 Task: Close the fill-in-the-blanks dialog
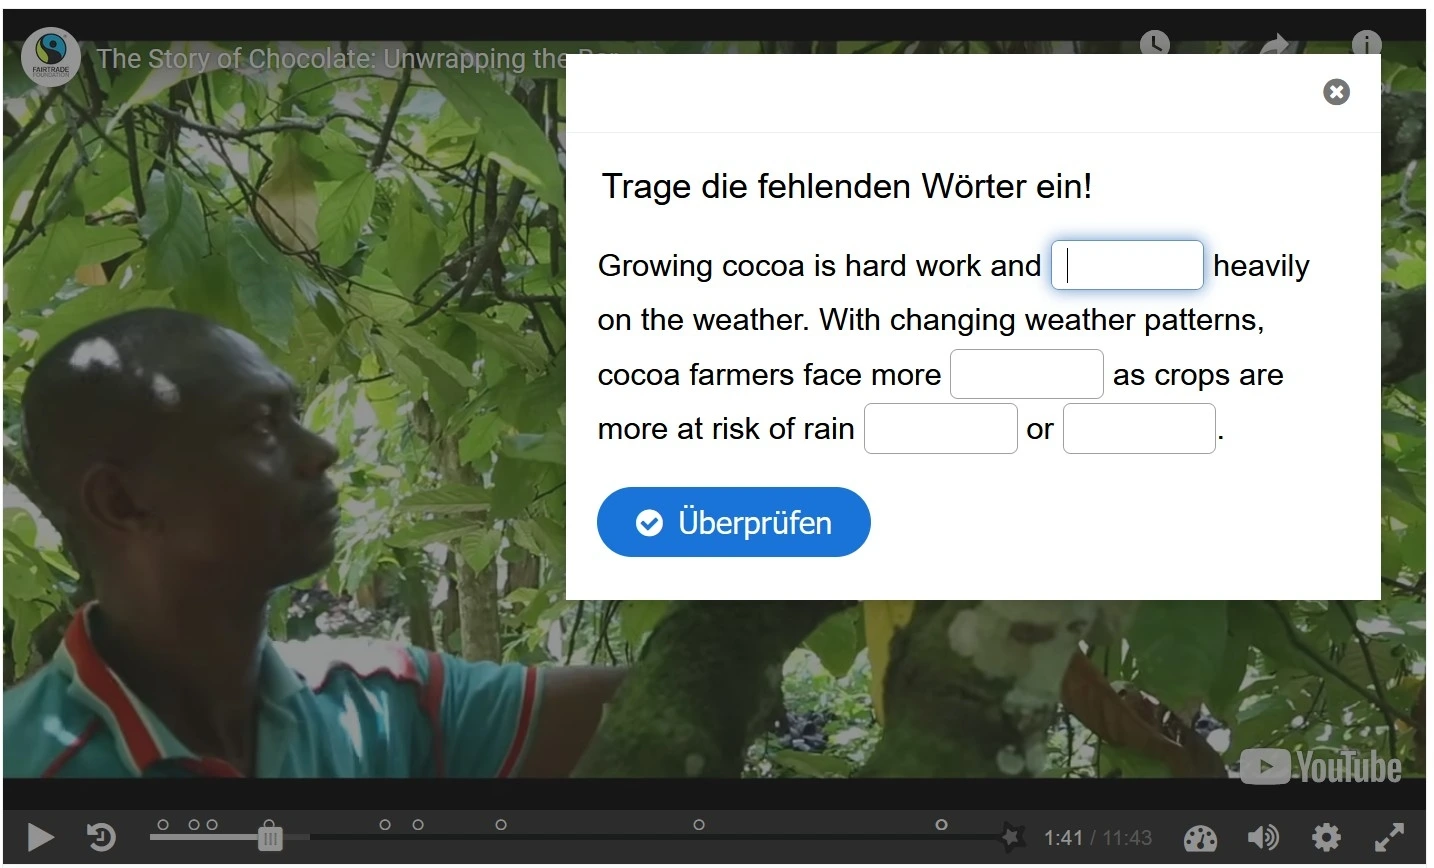click(x=1336, y=92)
